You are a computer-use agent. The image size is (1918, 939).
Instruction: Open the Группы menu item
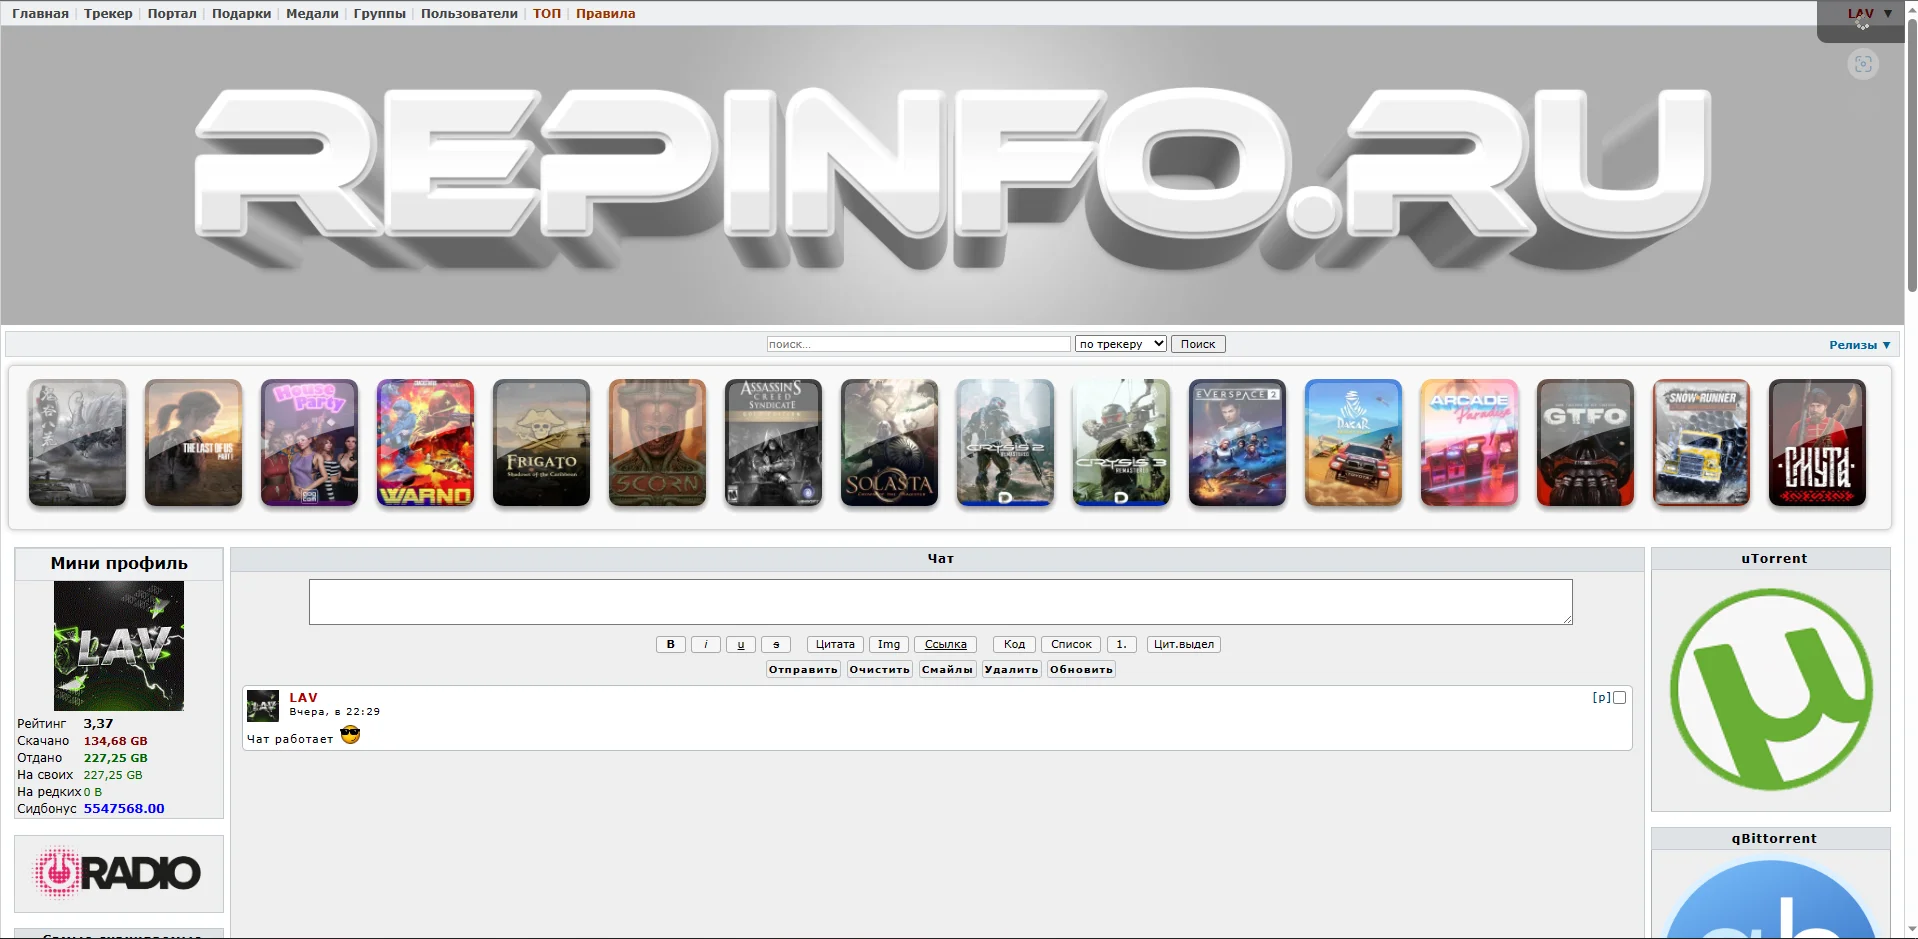[379, 14]
